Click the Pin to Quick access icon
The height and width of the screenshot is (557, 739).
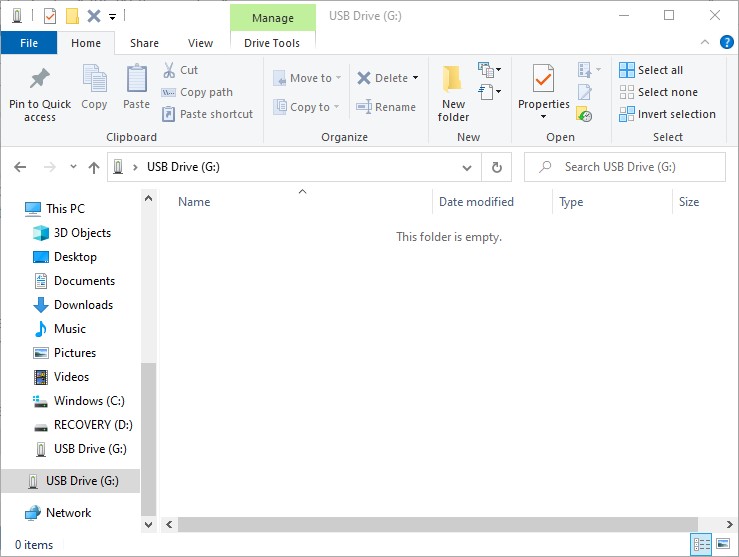pyautogui.click(x=40, y=79)
